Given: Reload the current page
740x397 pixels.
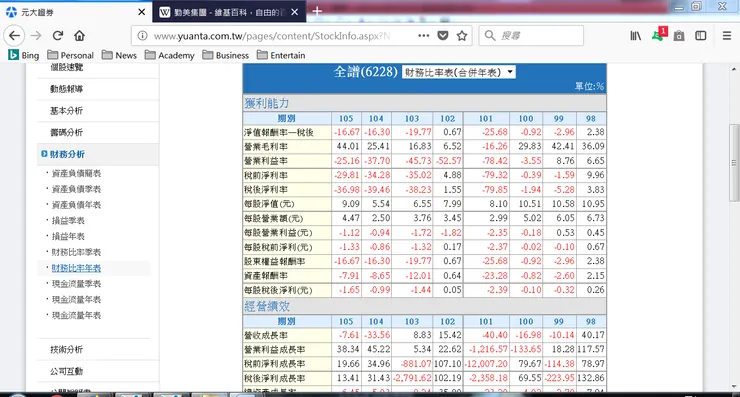Looking at the screenshot, I should pos(58,35).
